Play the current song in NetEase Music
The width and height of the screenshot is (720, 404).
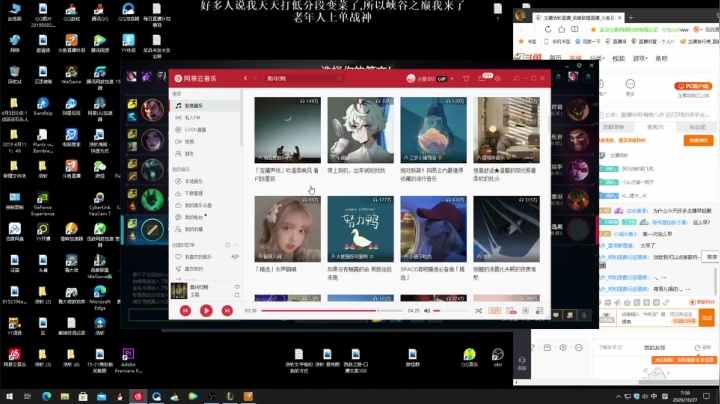pos(206,311)
